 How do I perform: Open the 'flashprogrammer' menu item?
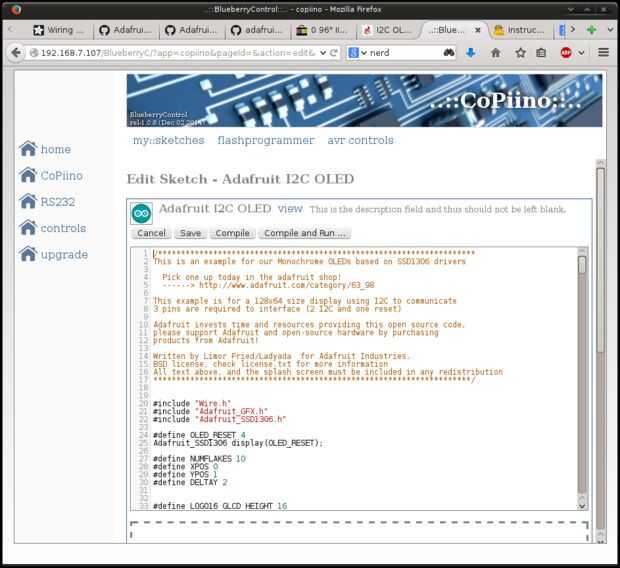(266, 140)
